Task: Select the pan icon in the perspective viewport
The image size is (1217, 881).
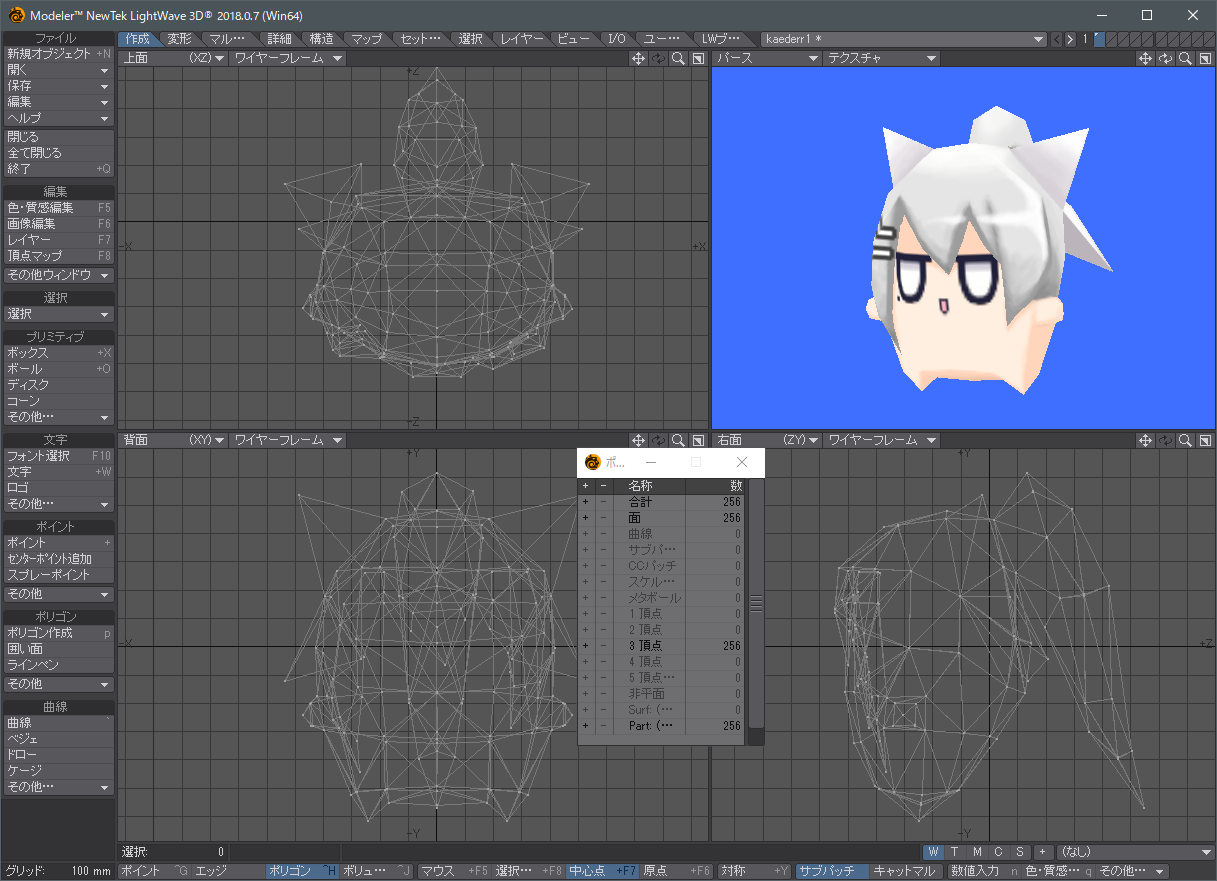Action: tap(1145, 58)
